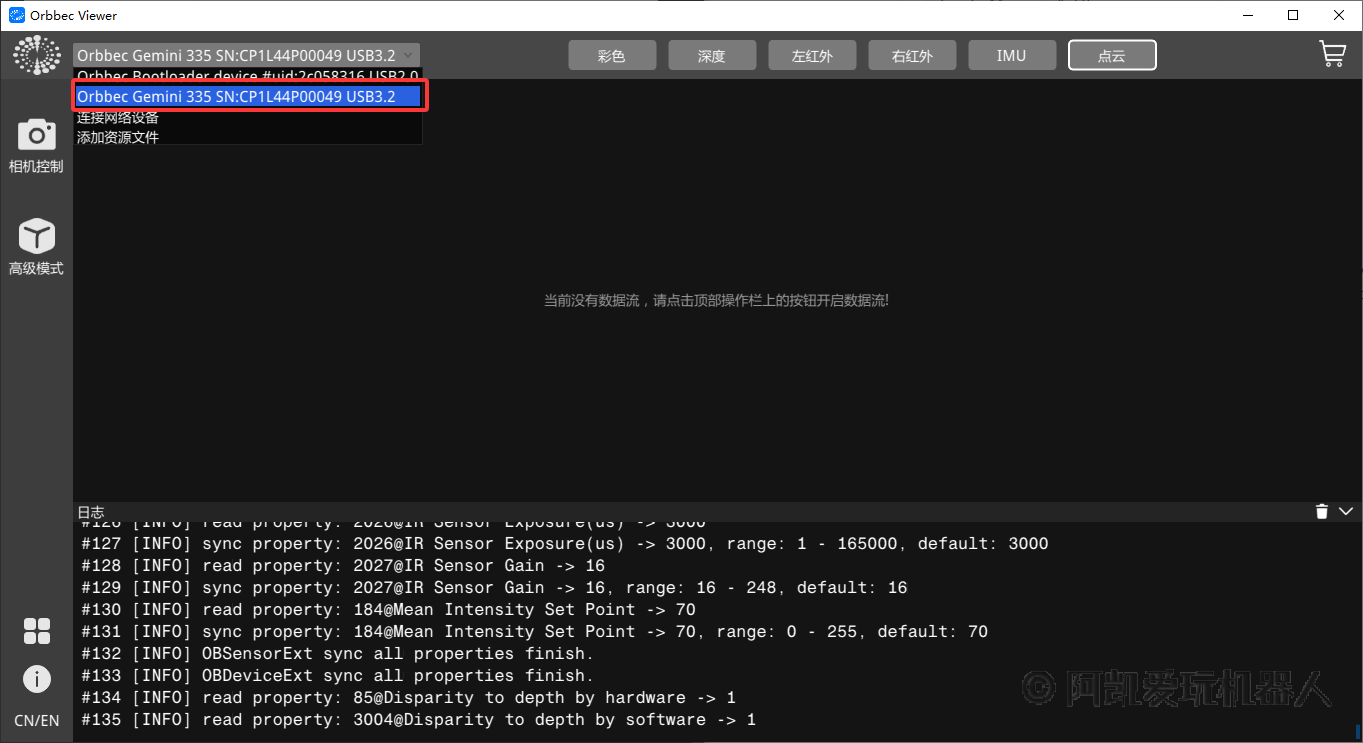Close the Orbbec Viewer window
1363x743 pixels.
(1340, 15)
